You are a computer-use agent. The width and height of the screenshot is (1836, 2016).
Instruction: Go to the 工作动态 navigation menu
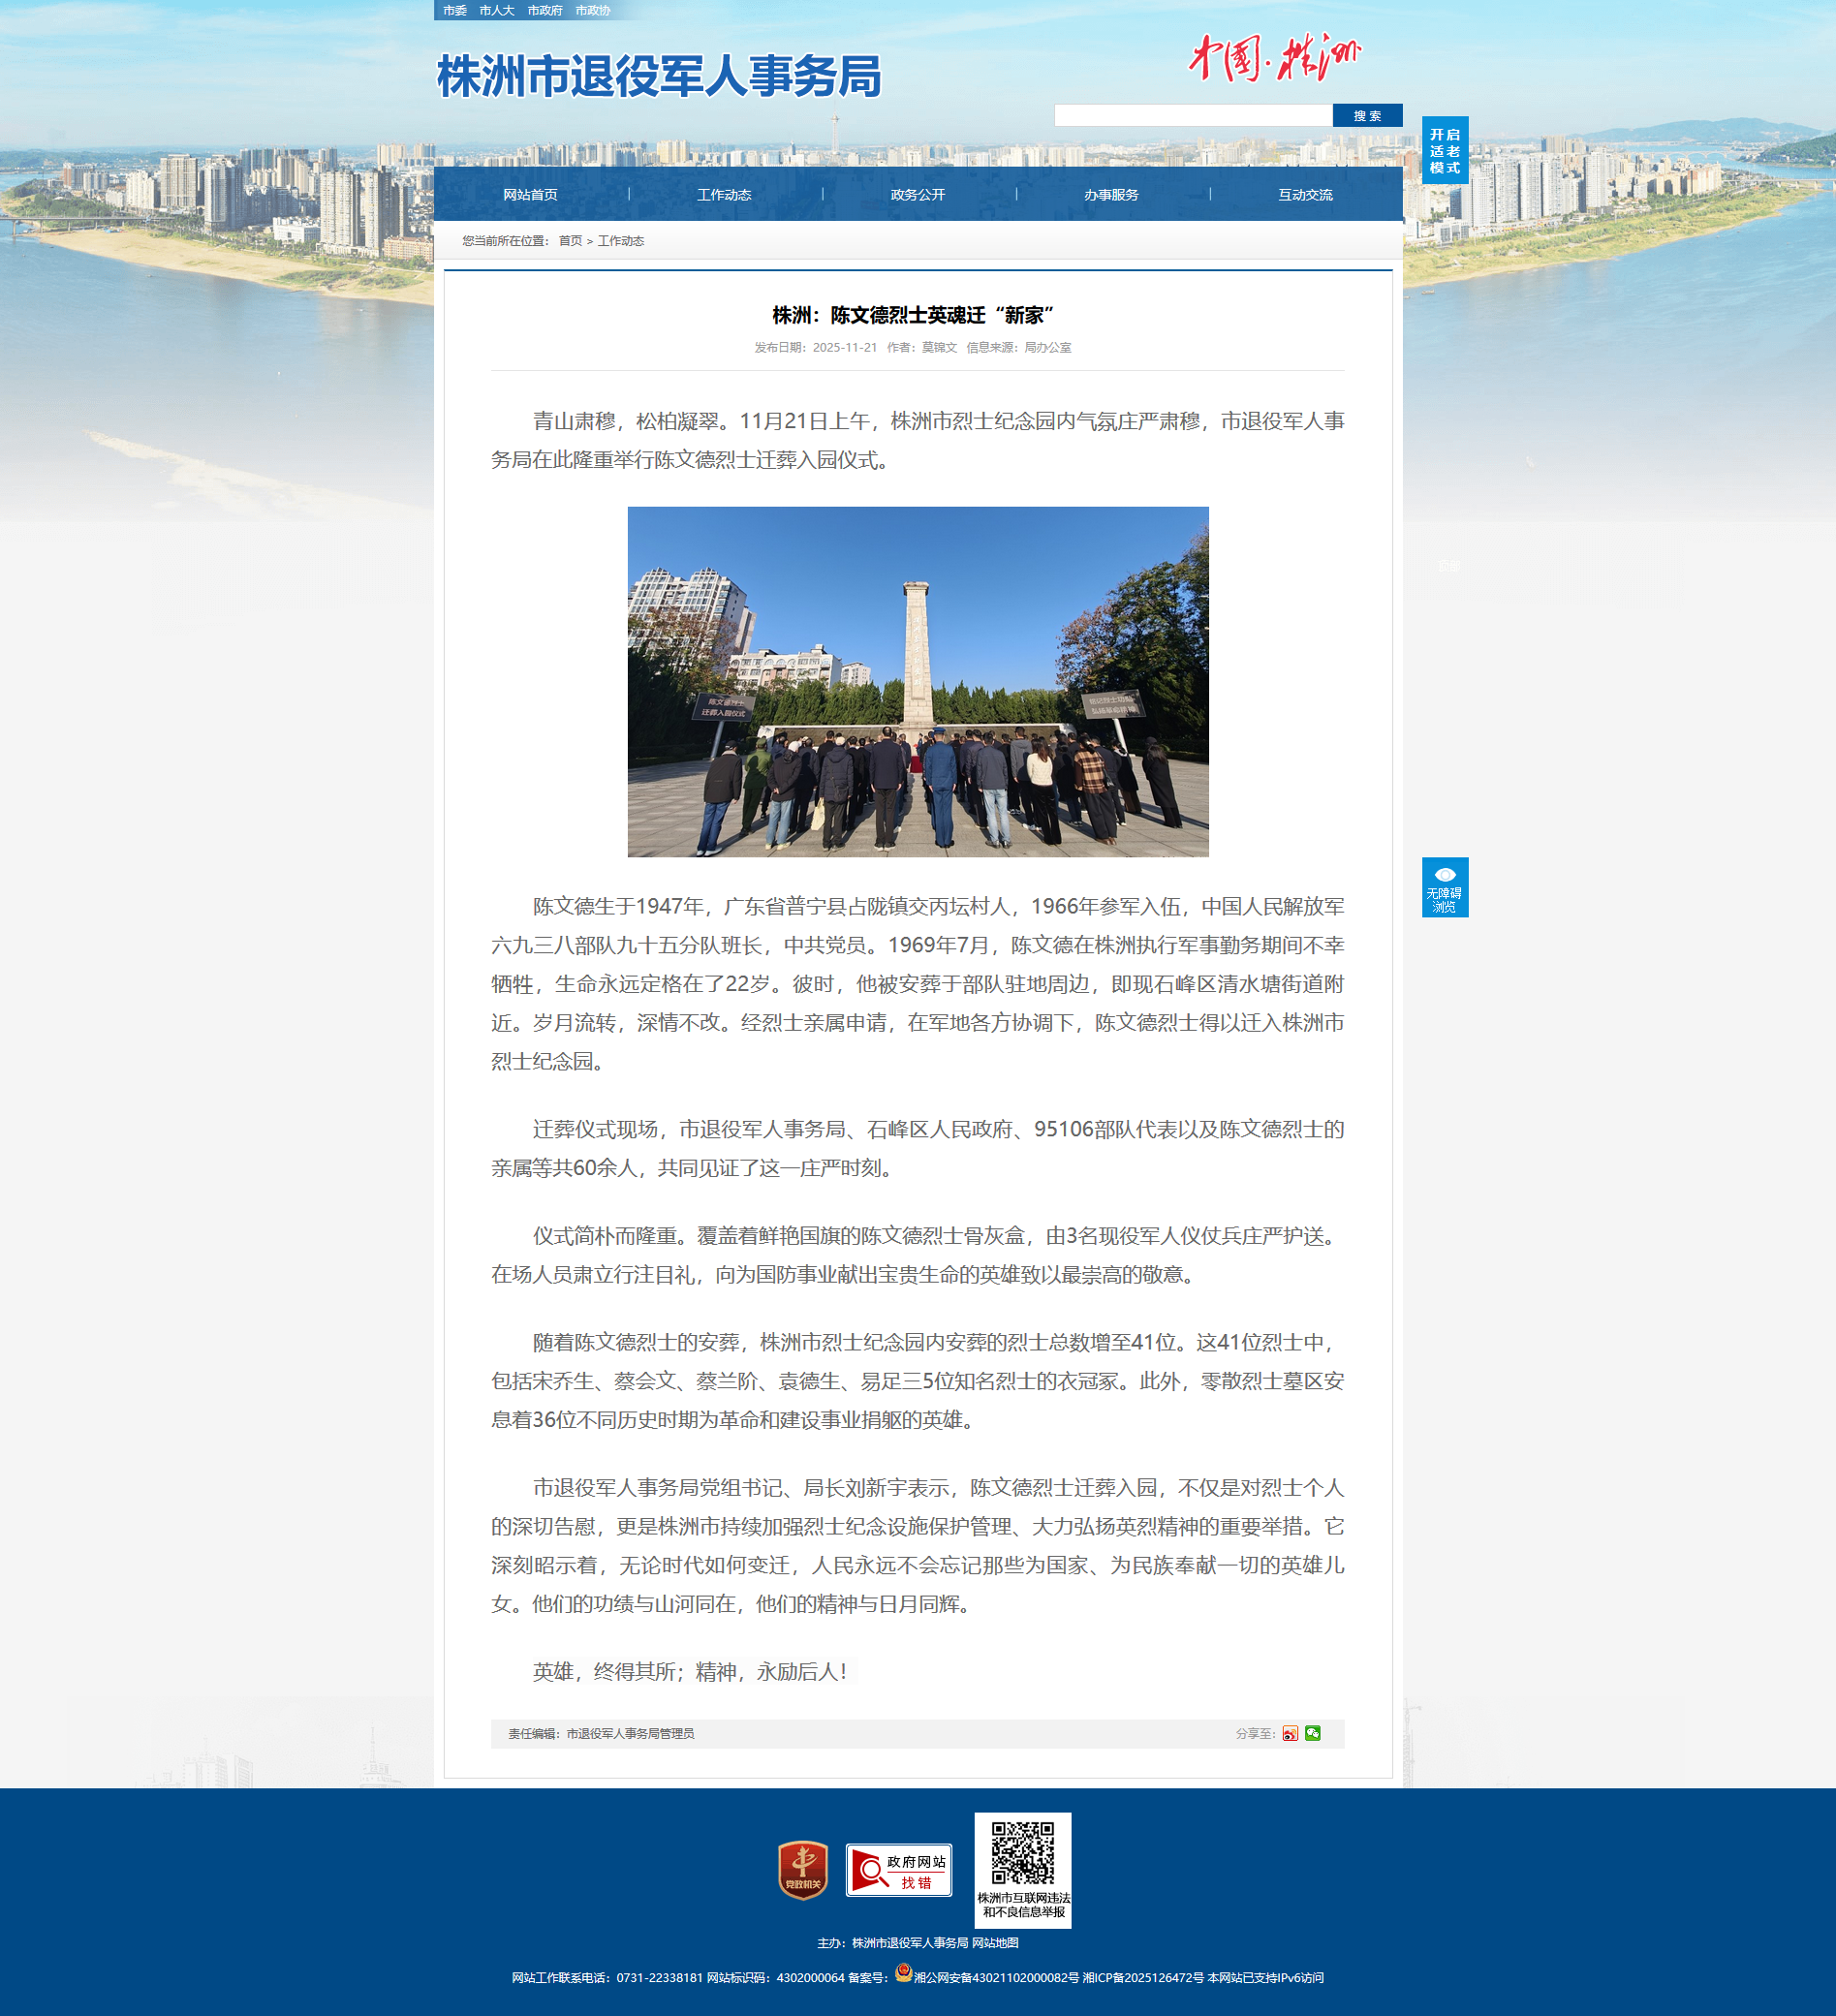coord(724,195)
